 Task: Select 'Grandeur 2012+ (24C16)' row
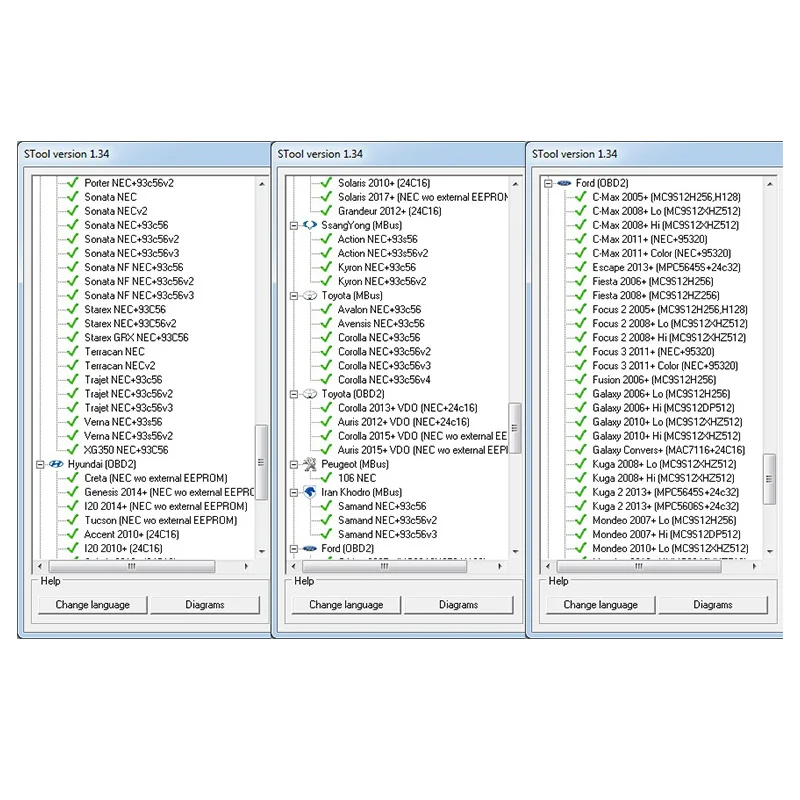pos(390,211)
